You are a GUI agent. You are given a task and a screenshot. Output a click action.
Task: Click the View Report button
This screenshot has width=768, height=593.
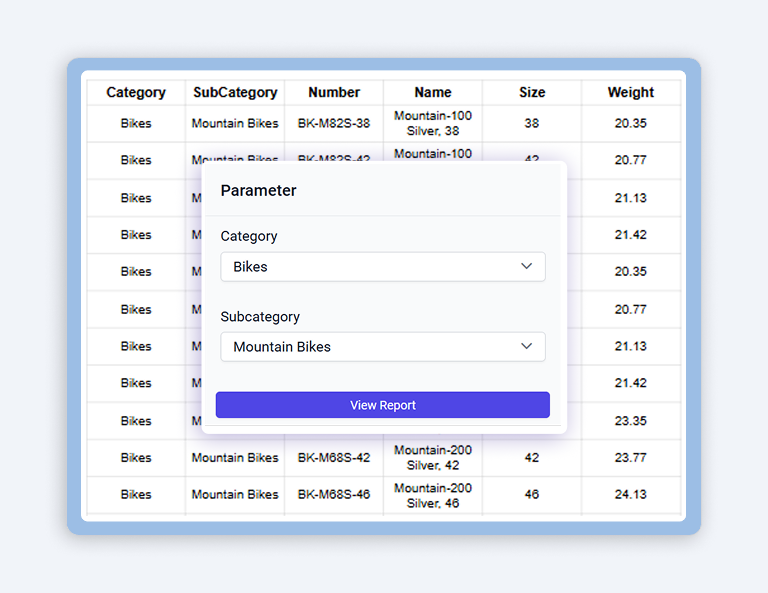point(383,405)
